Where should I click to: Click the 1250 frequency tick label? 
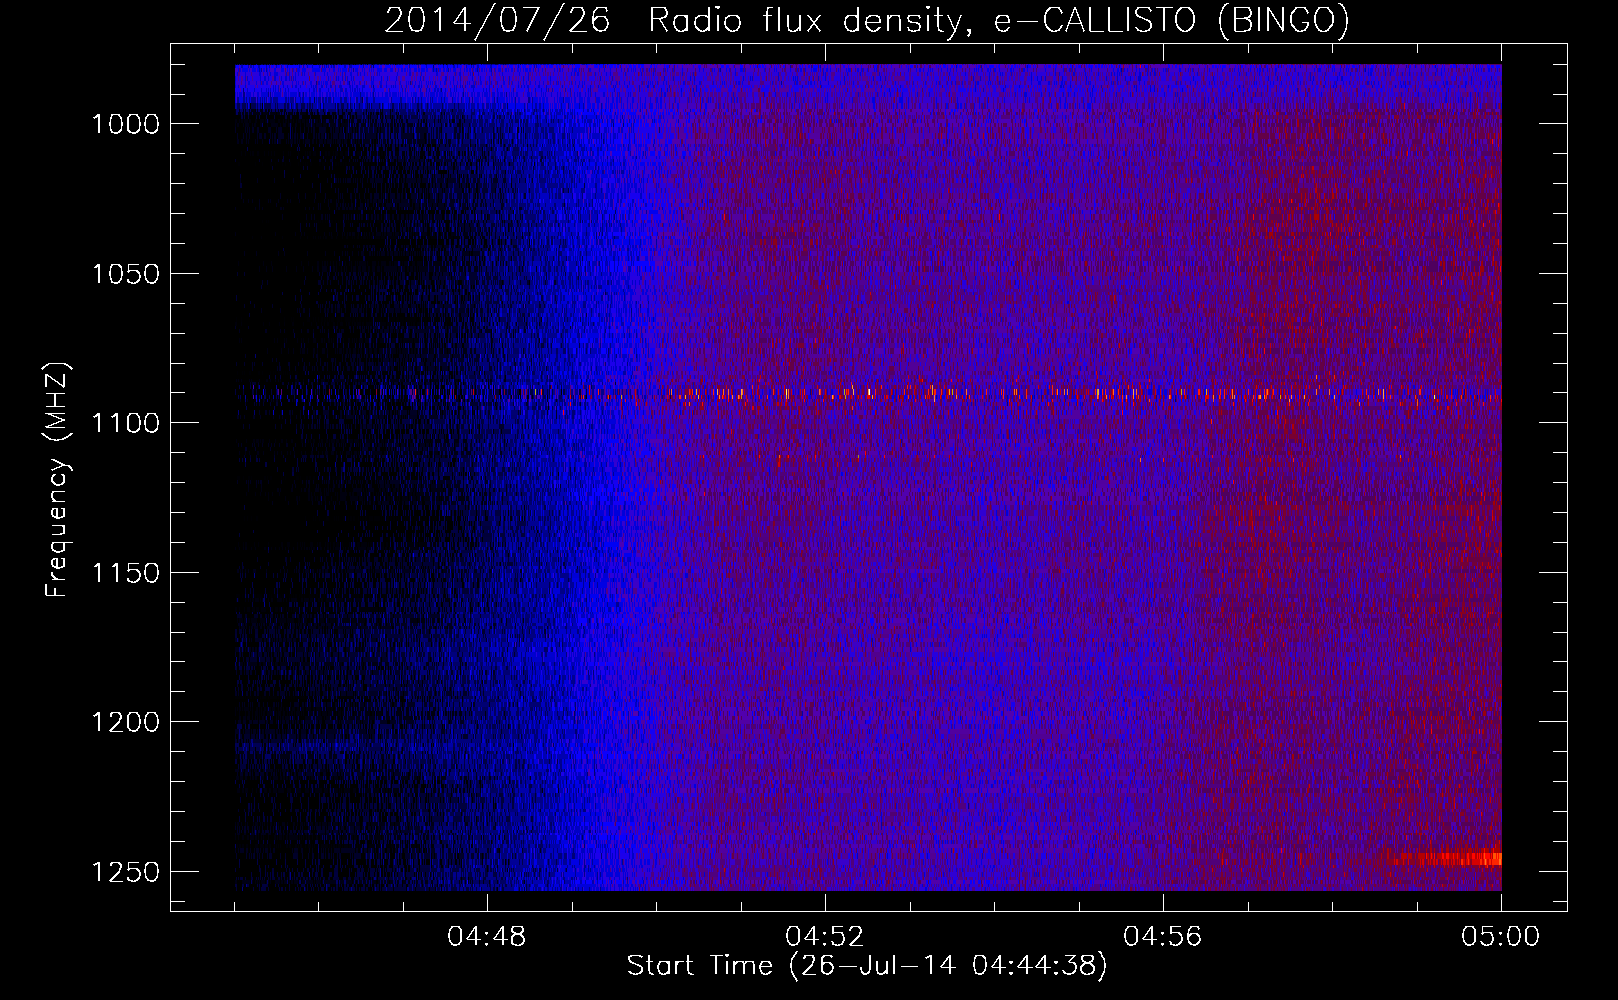pos(126,872)
